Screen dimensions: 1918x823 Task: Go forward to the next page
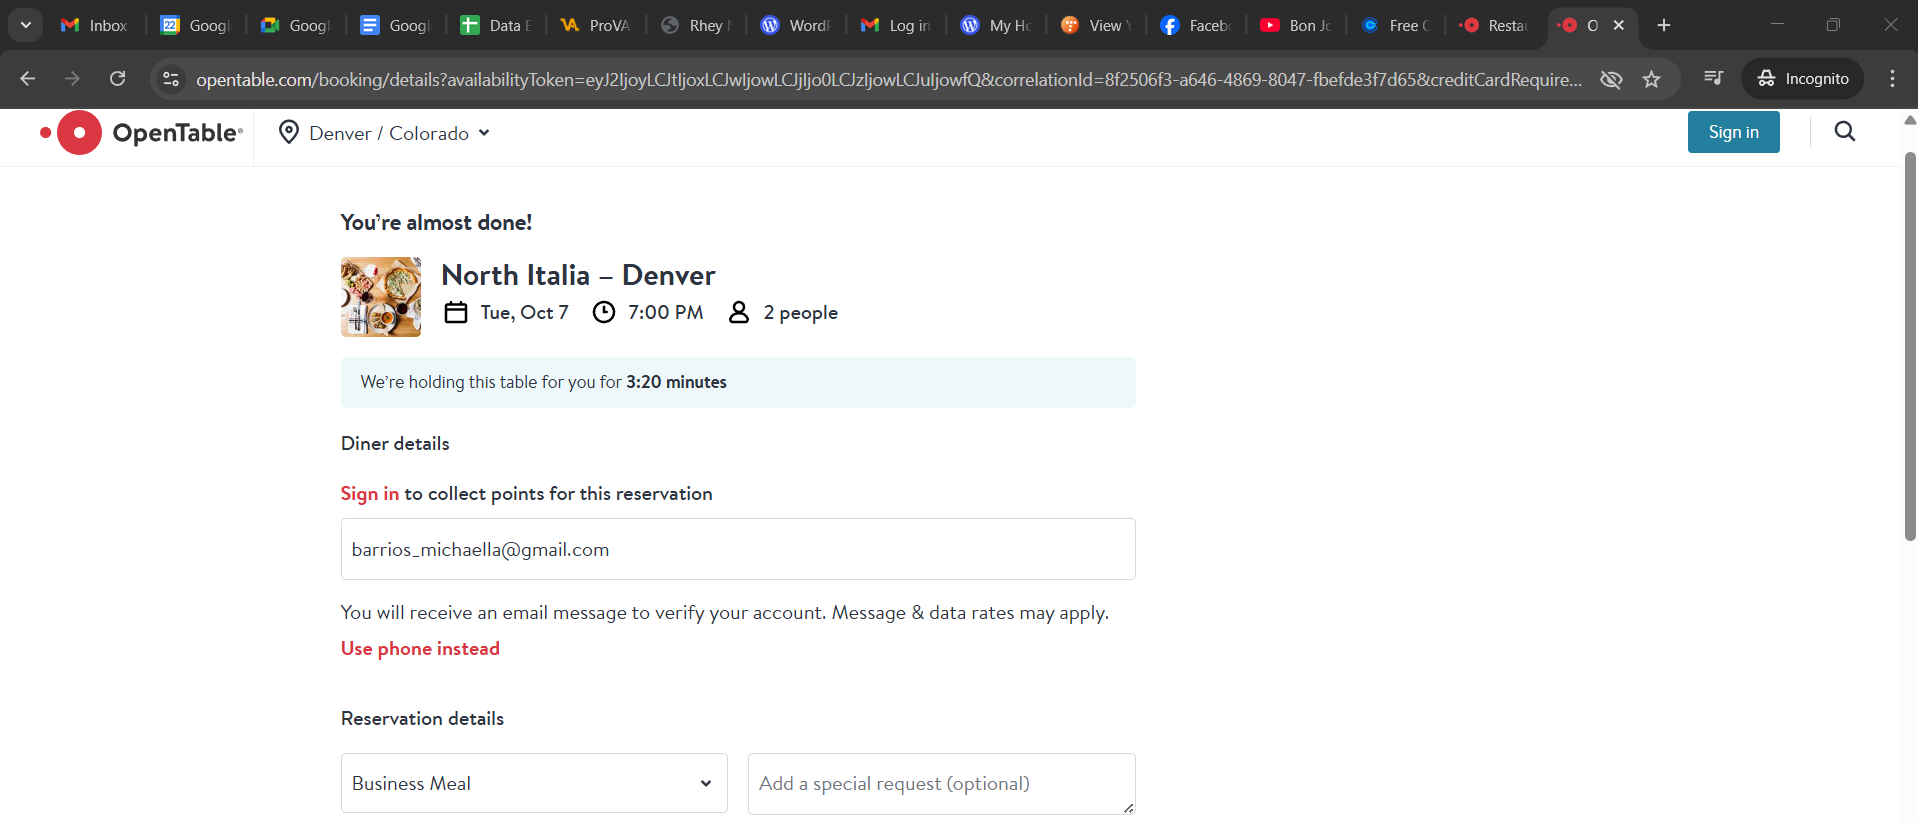point(72,78)
